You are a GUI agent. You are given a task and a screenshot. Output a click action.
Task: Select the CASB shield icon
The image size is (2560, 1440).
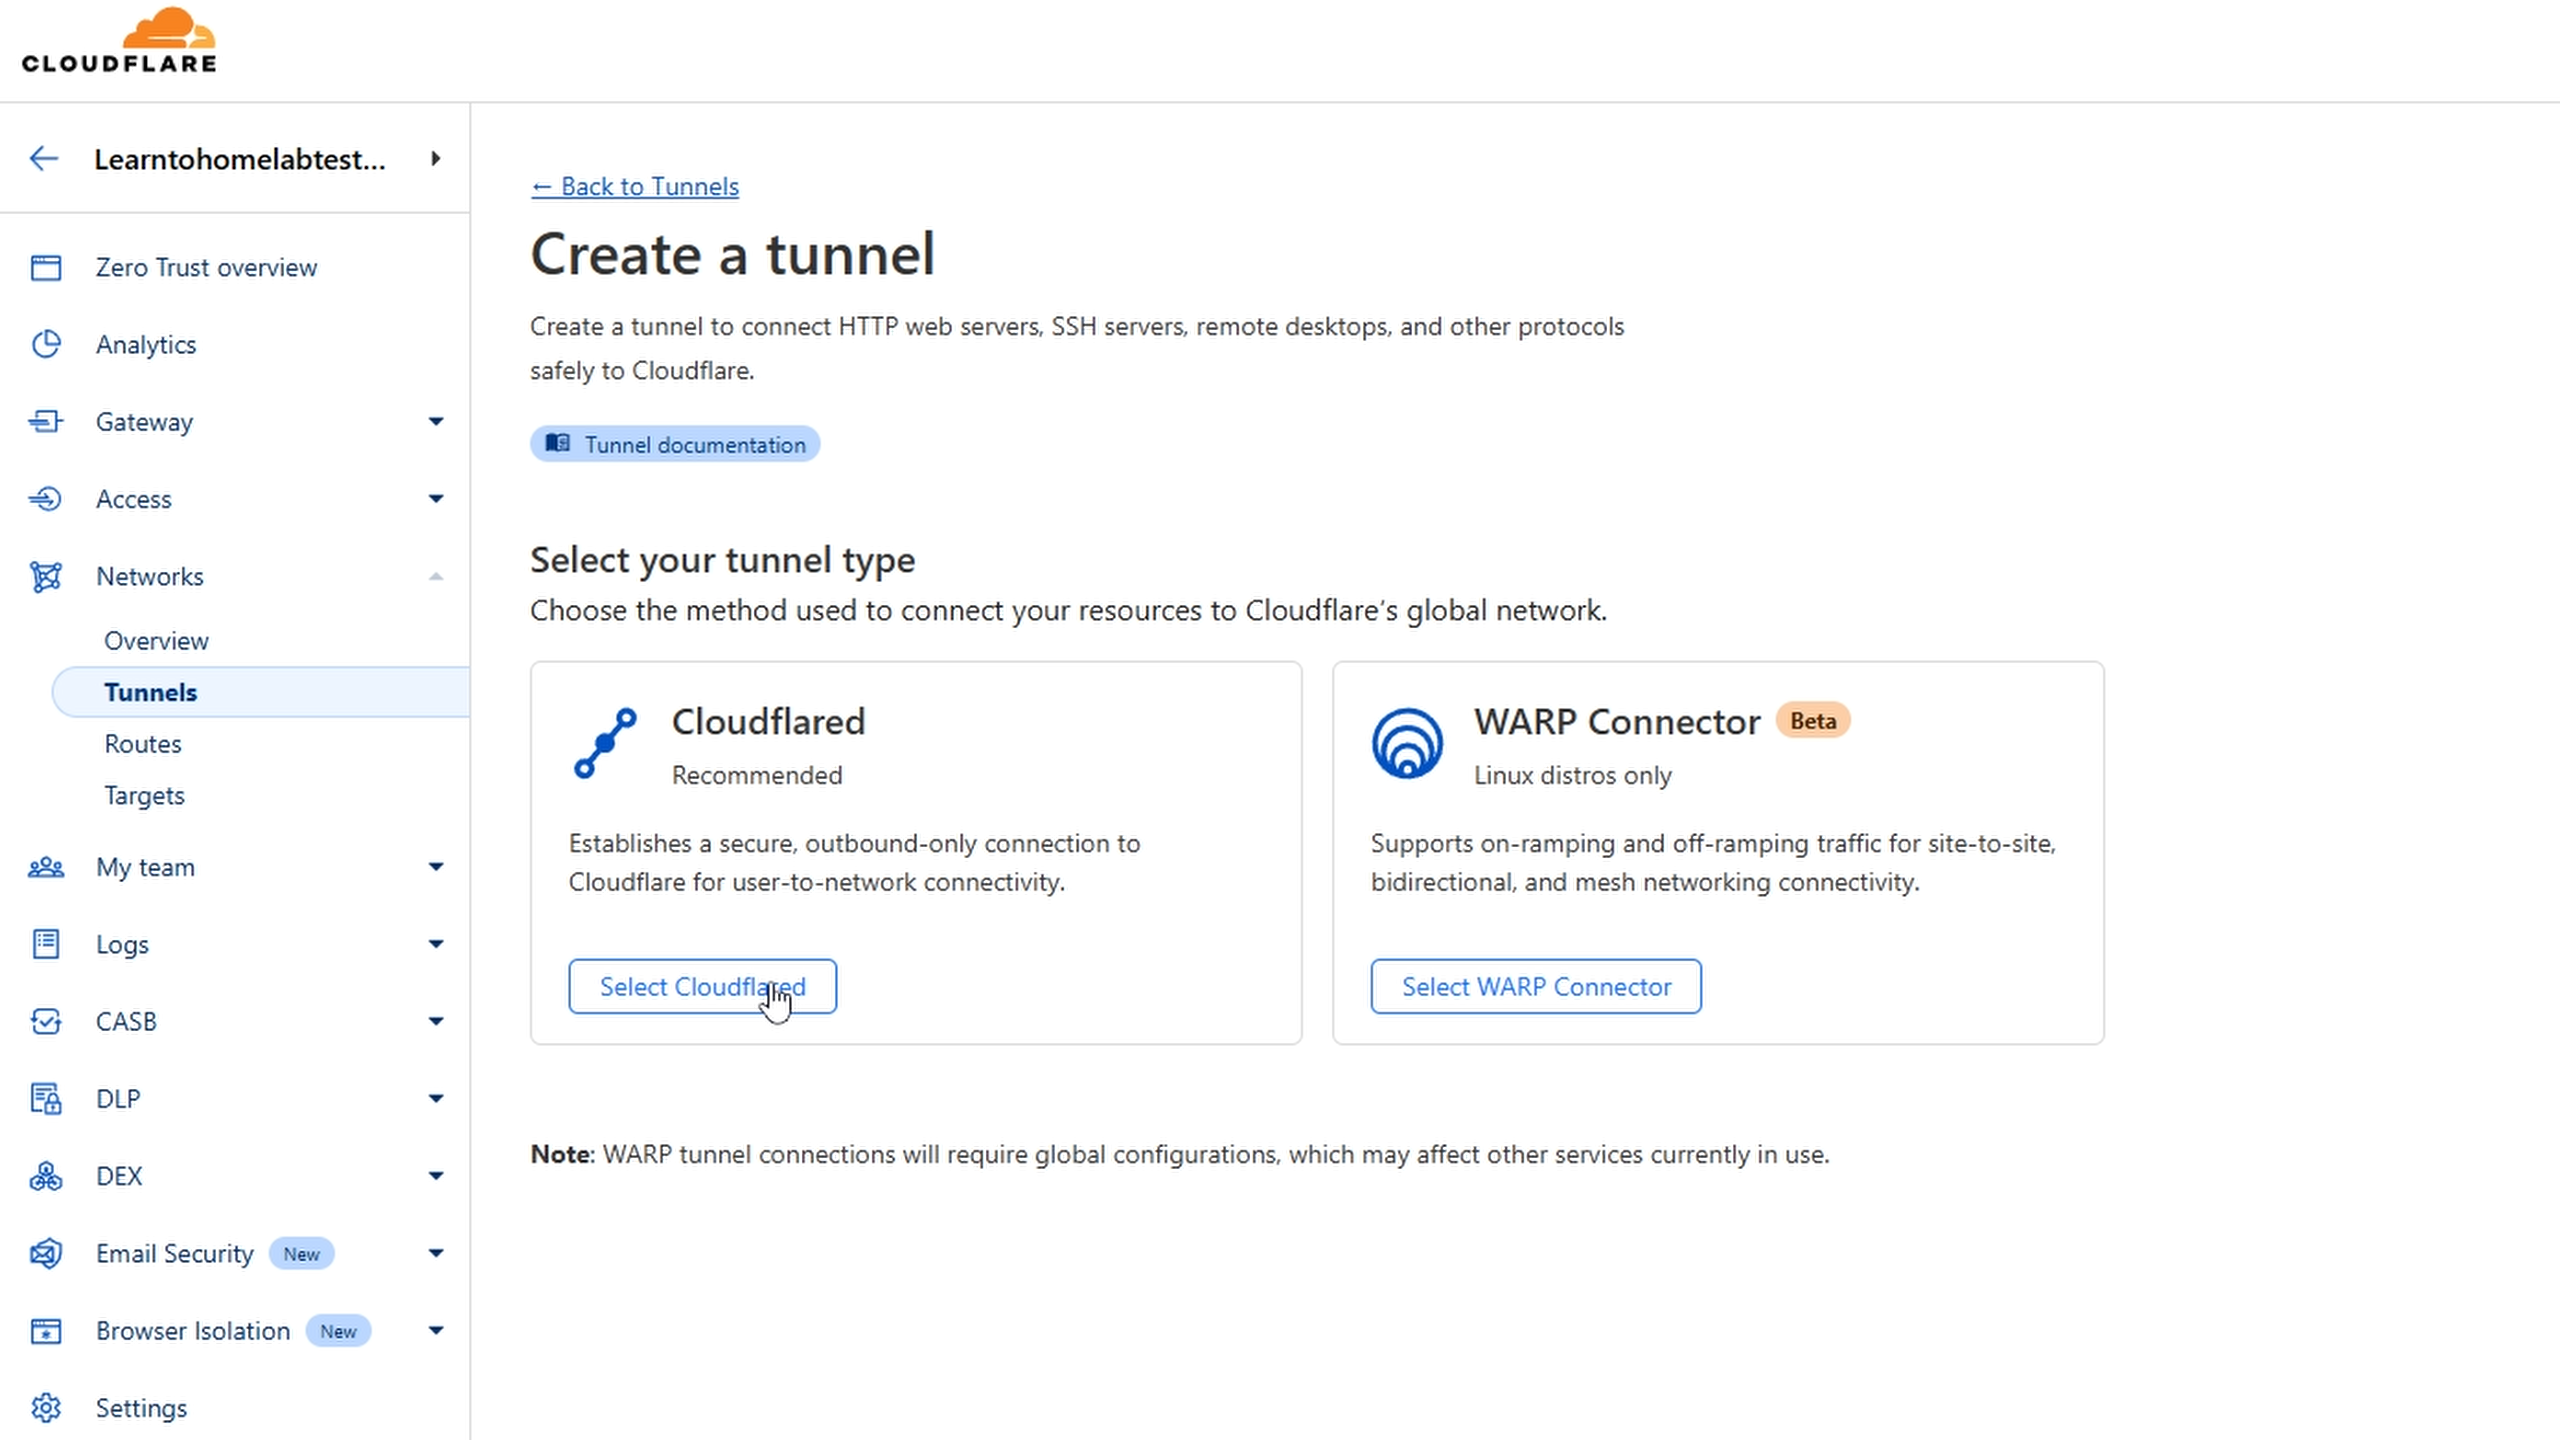(x=46, y=1021)
